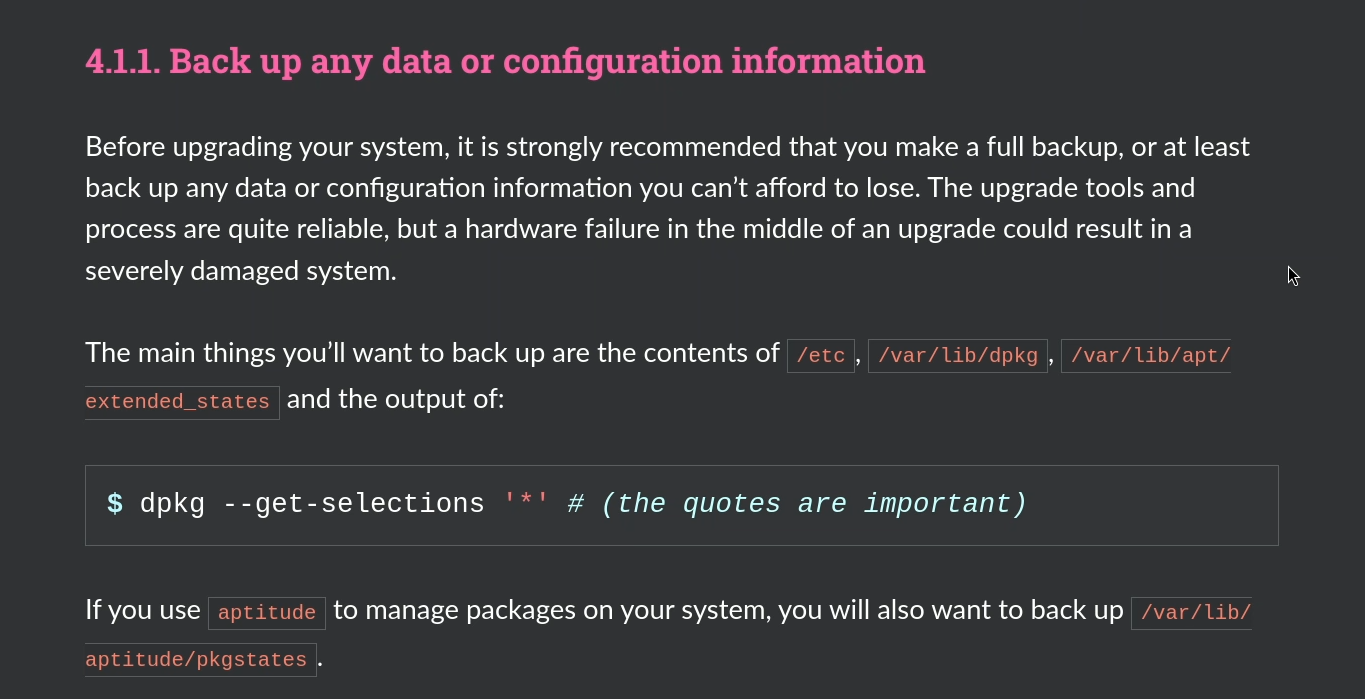Click the text "If you use" before aptitude
This screenshot has width=1365, height=699.
click(143, 610)
